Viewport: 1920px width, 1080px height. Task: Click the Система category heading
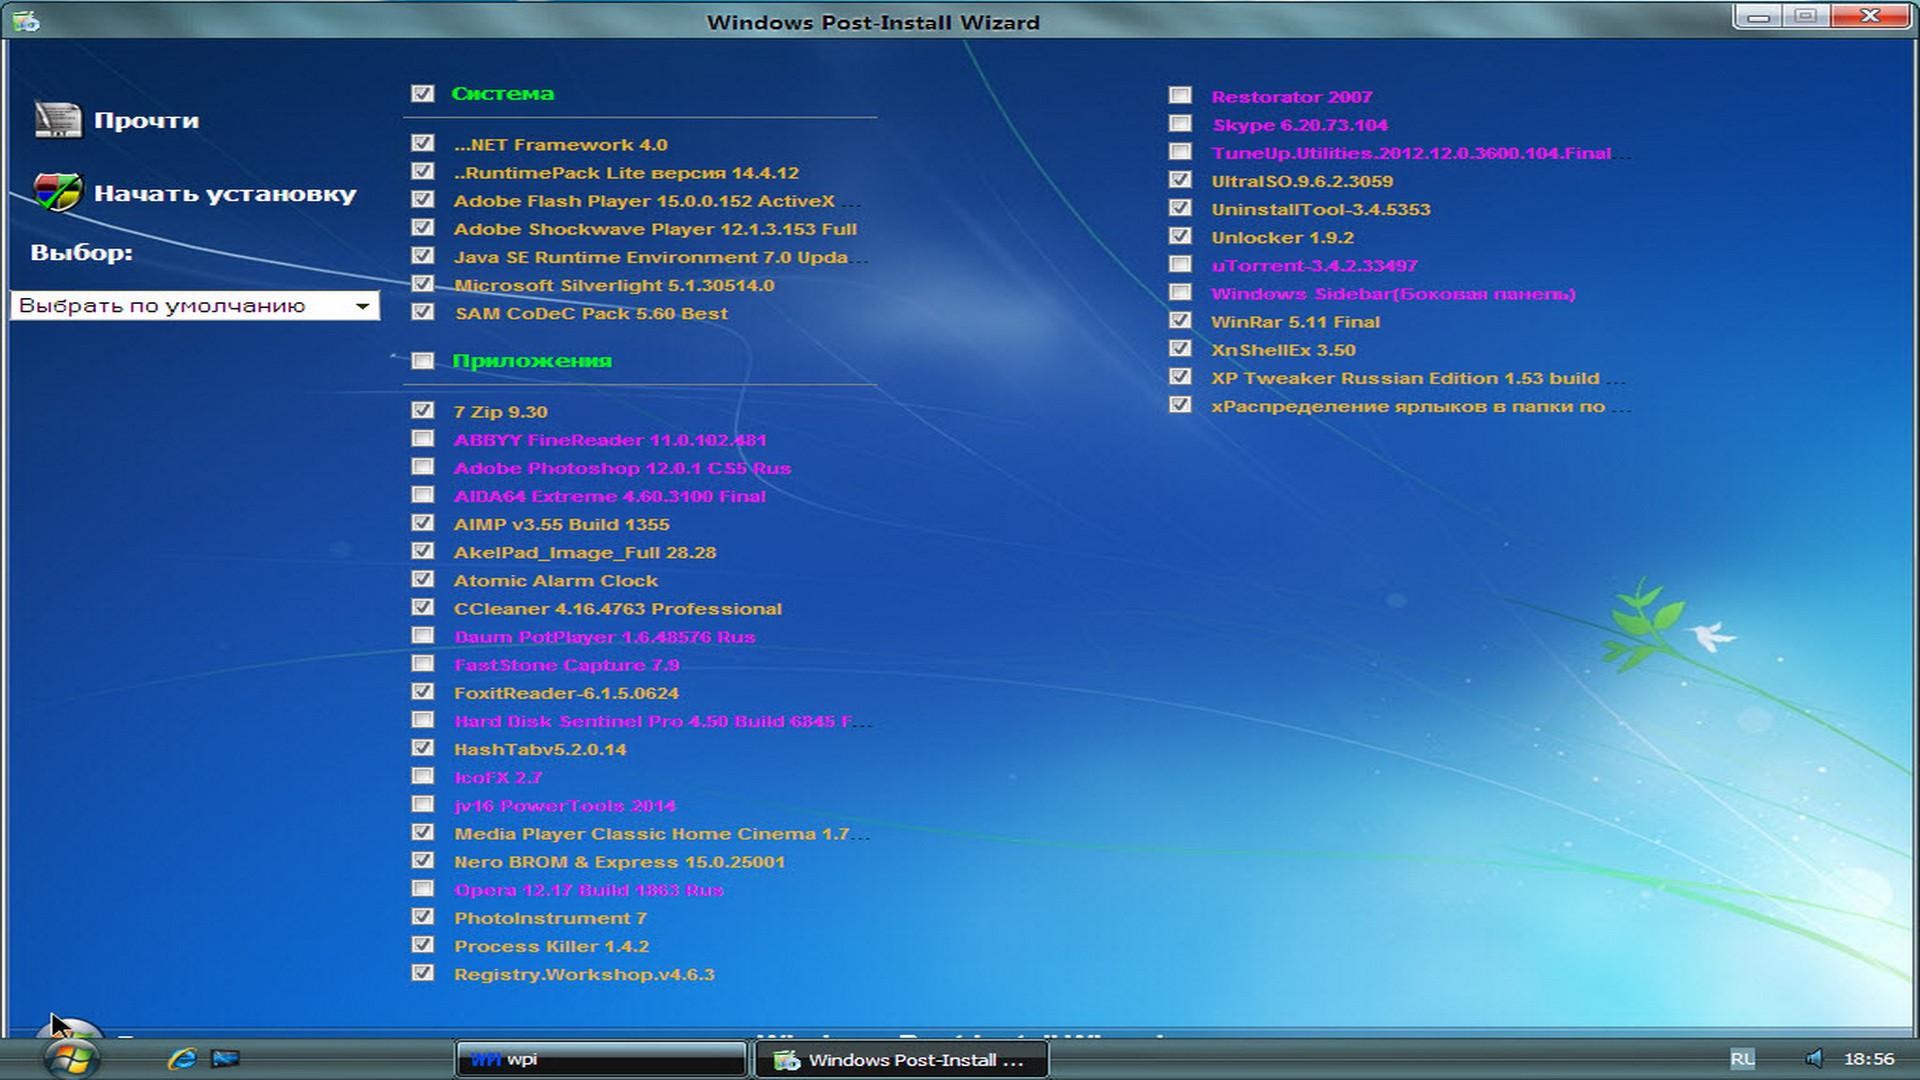502,94
